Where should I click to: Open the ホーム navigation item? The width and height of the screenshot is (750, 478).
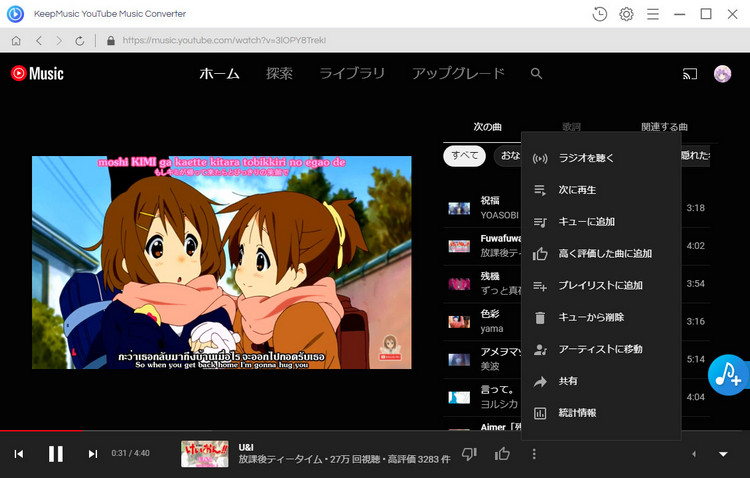pos(220,73)
